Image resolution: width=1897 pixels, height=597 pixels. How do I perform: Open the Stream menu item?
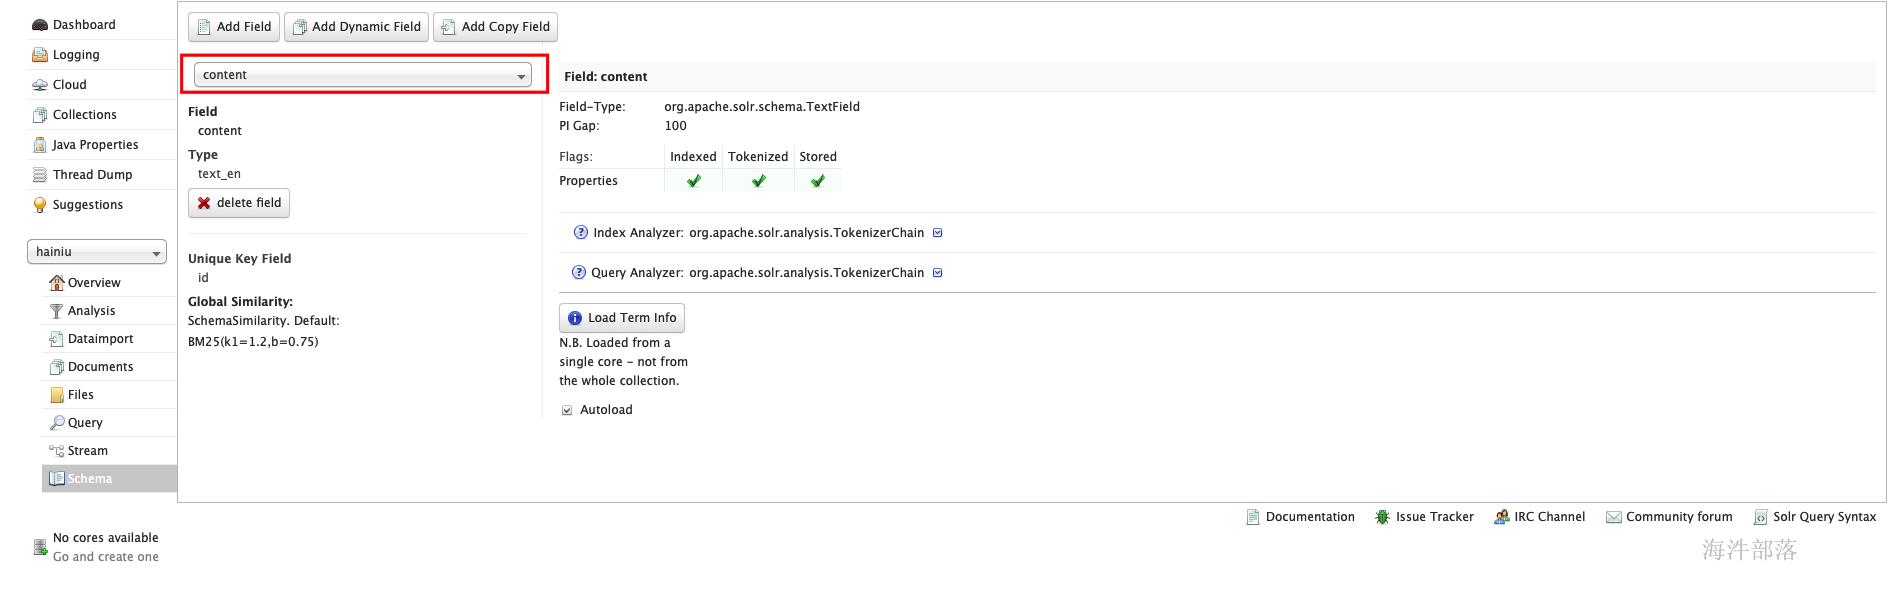(x=87, y=451)
